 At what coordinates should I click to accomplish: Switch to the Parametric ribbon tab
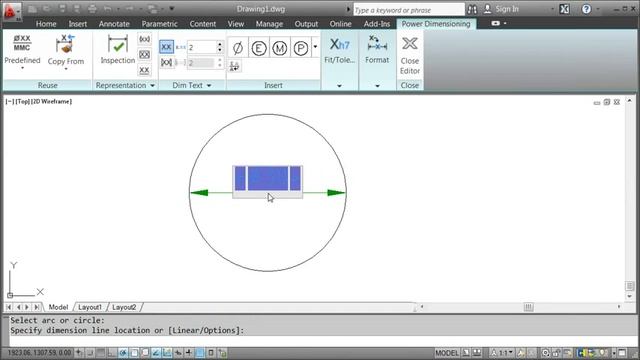click(160, 24)
